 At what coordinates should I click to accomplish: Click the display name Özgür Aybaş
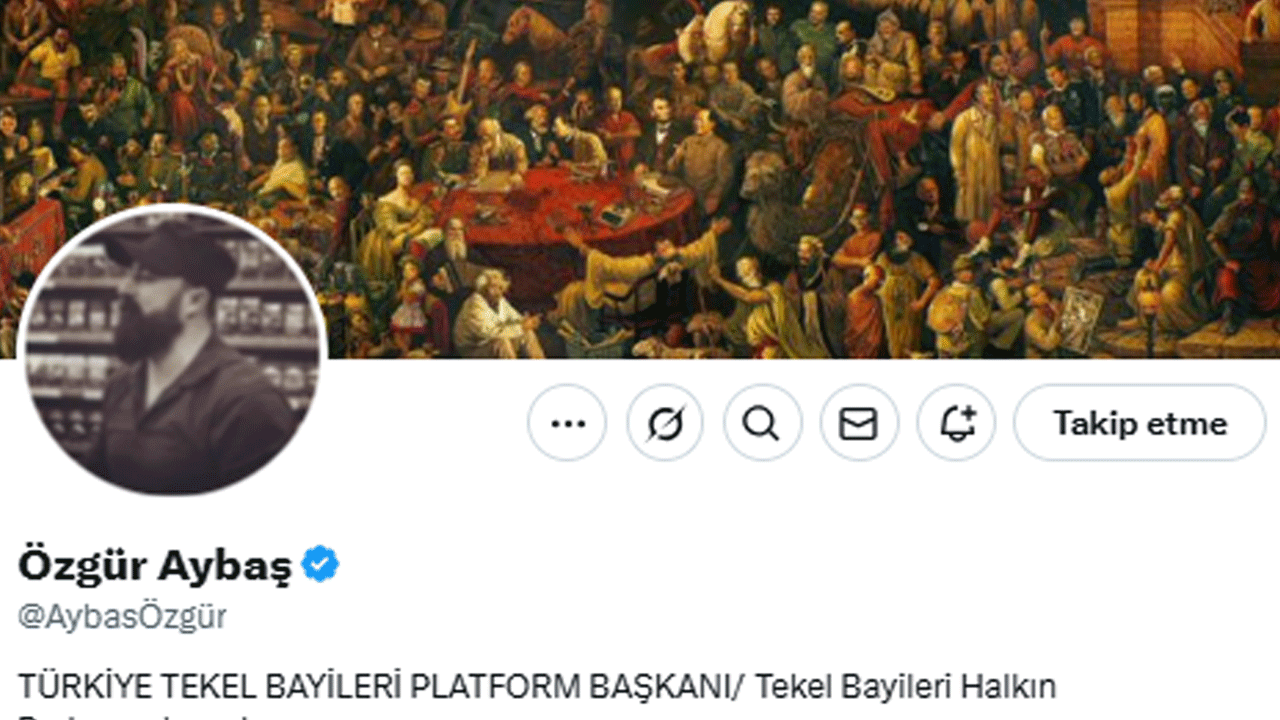tap(155, 565)
